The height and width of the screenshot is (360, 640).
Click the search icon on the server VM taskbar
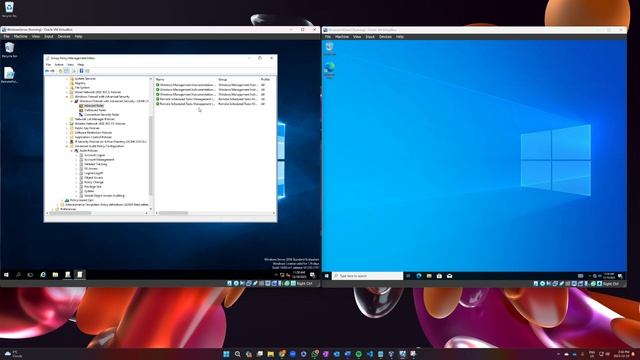pos(18,275)
